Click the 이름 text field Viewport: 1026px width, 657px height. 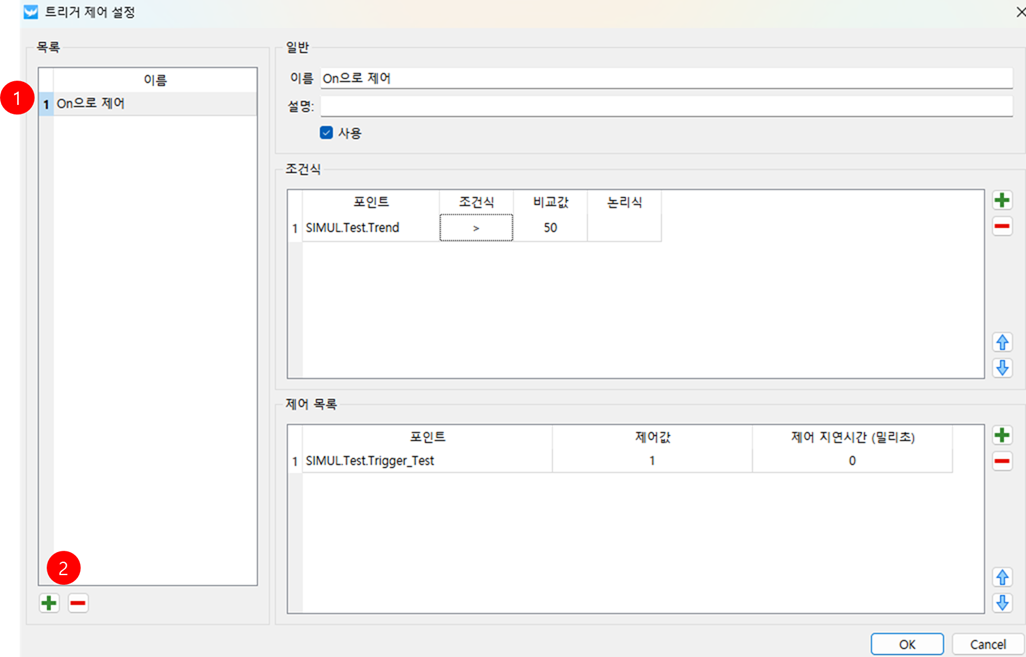pos(666,78)
